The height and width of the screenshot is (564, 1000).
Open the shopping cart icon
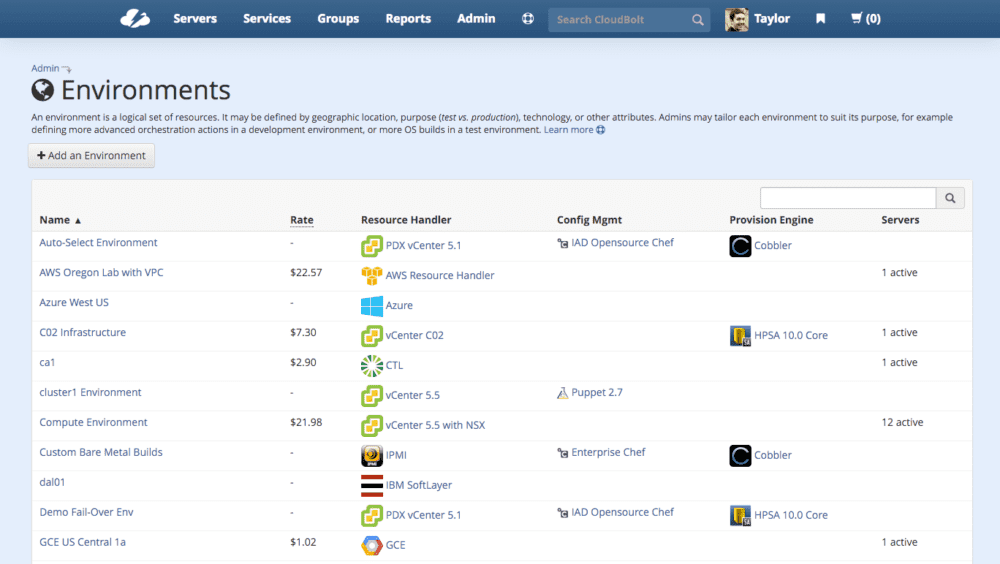click(865, 18)
